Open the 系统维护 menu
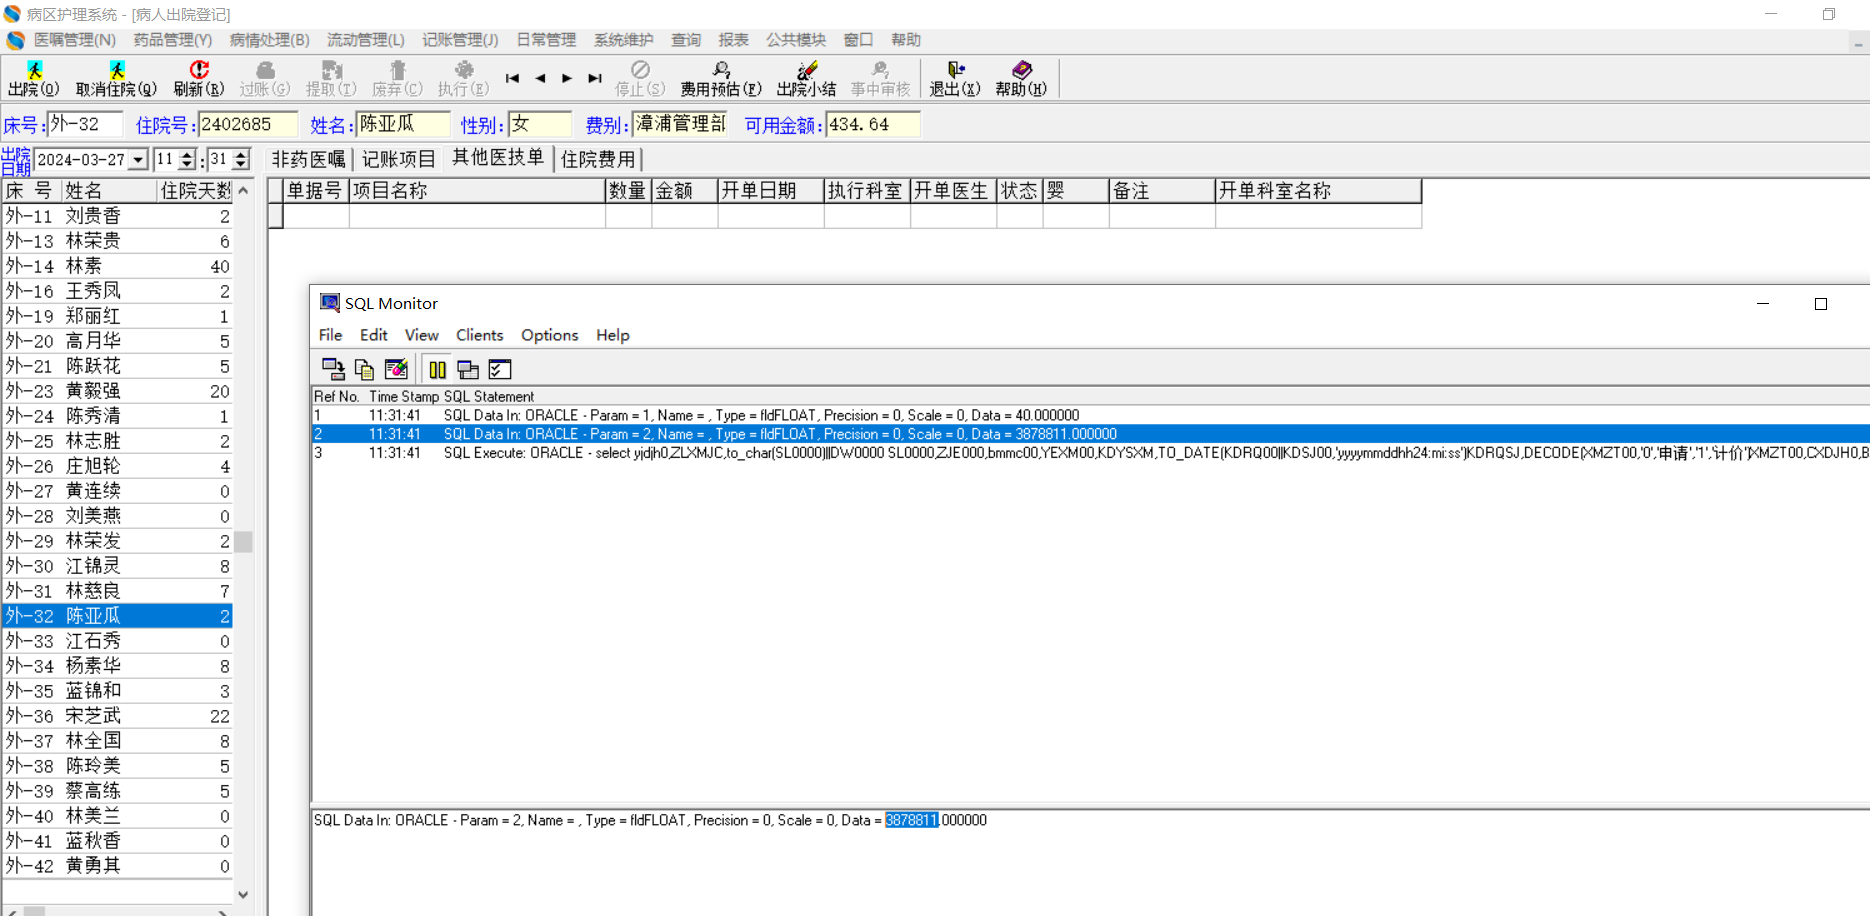 click(623, 40)
